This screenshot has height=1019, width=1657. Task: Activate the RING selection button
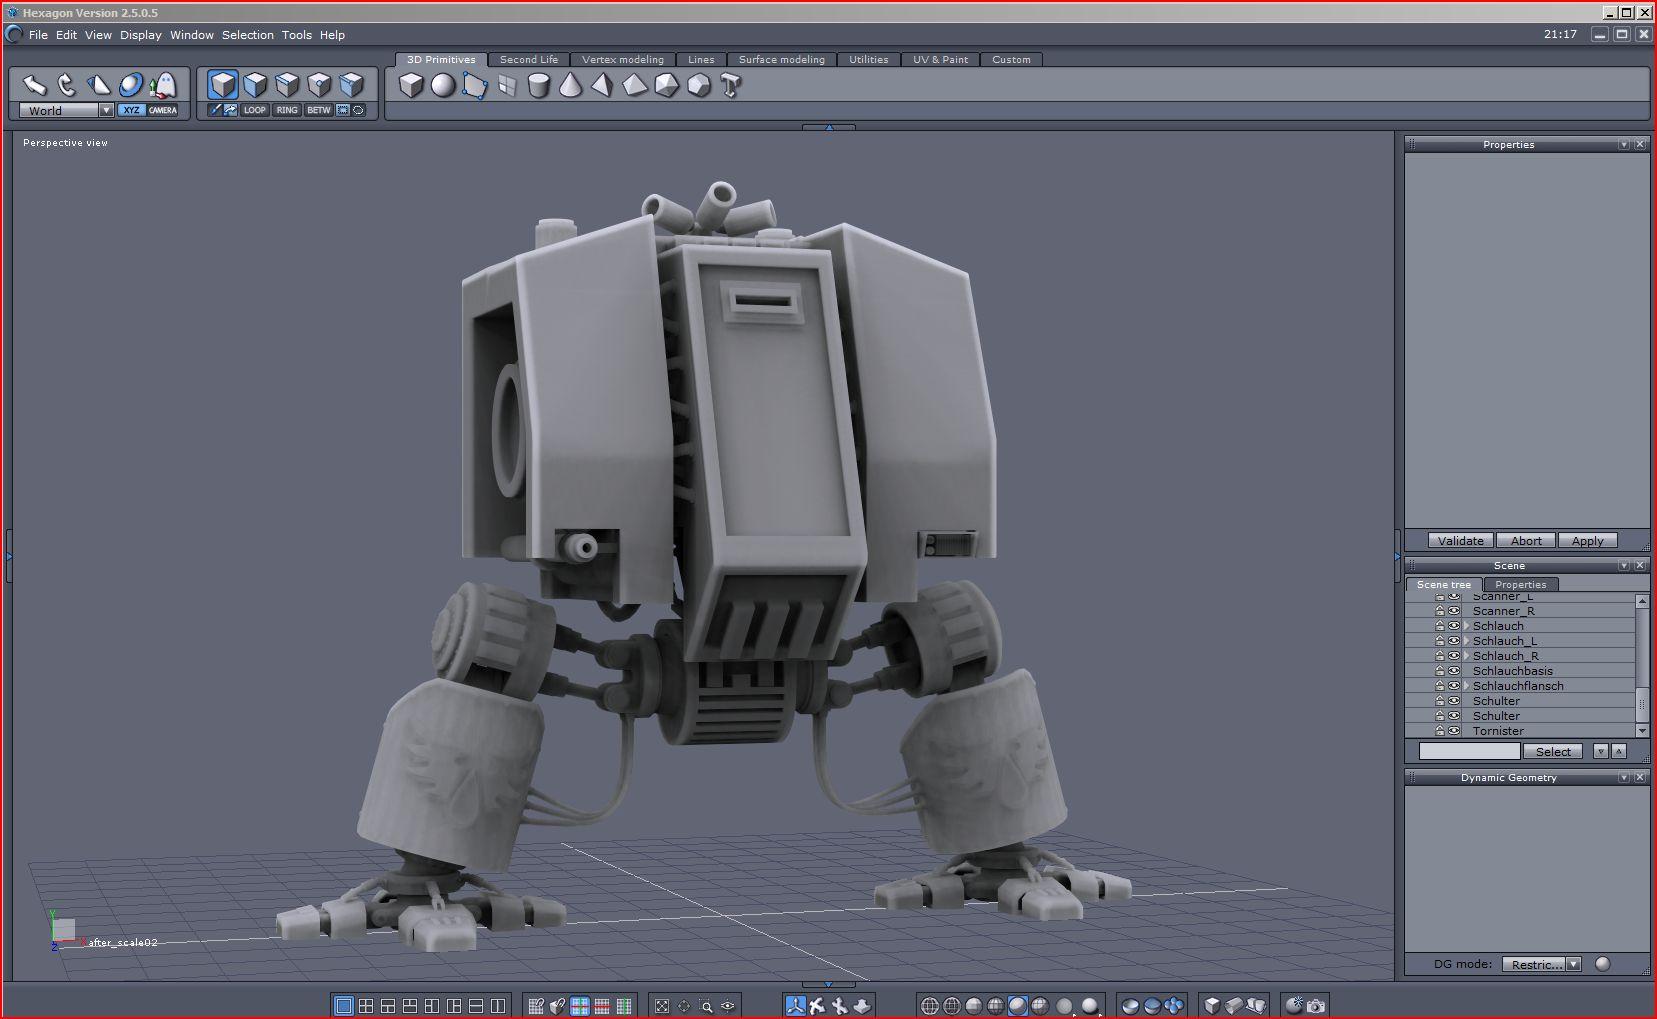pos(287,110)
